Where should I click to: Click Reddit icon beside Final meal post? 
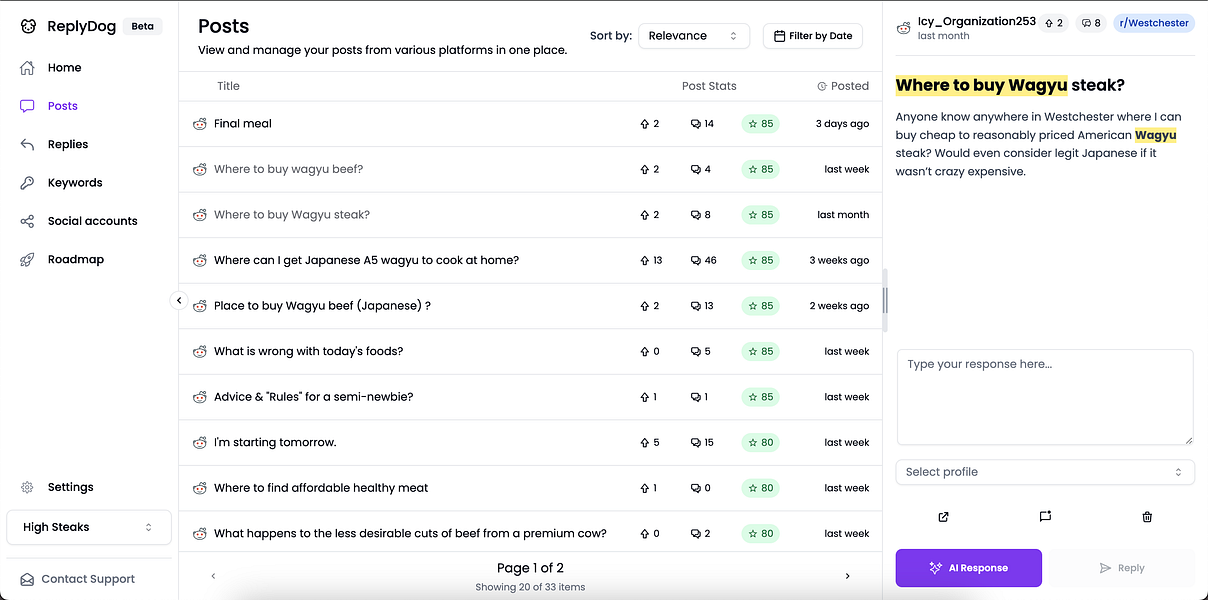[199, 124]
